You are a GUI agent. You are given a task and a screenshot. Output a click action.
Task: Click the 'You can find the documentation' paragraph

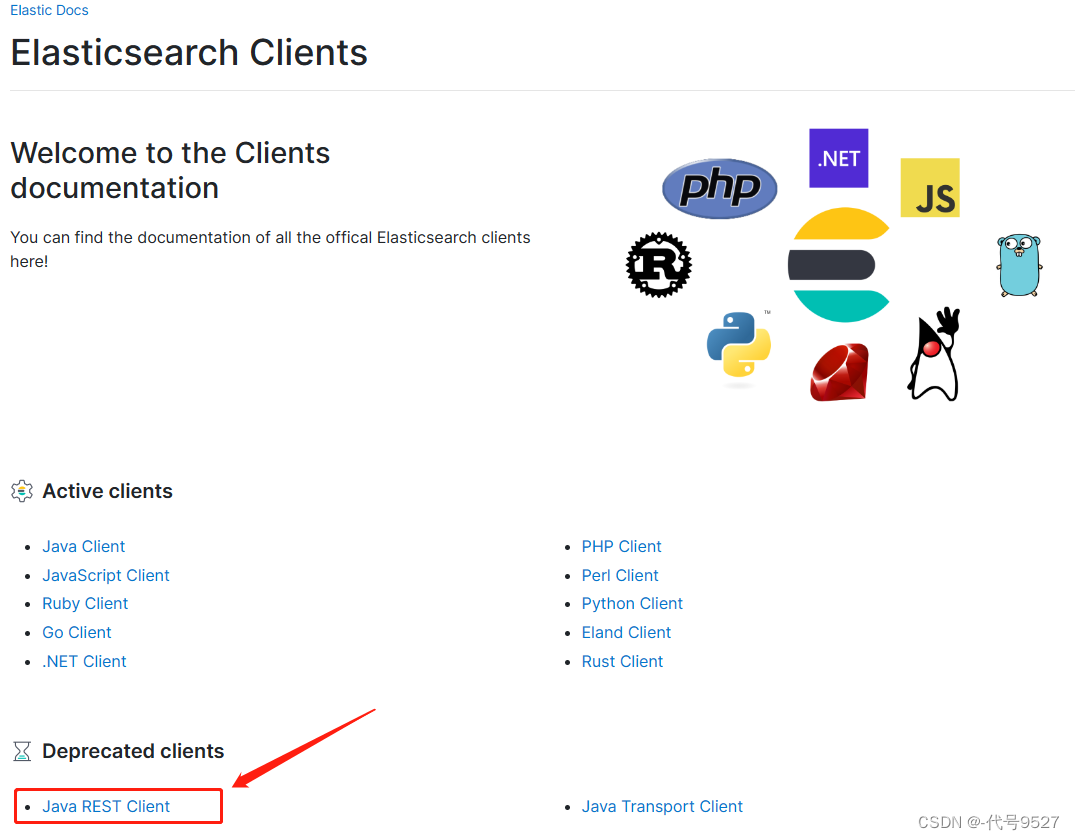coord(270,249)
